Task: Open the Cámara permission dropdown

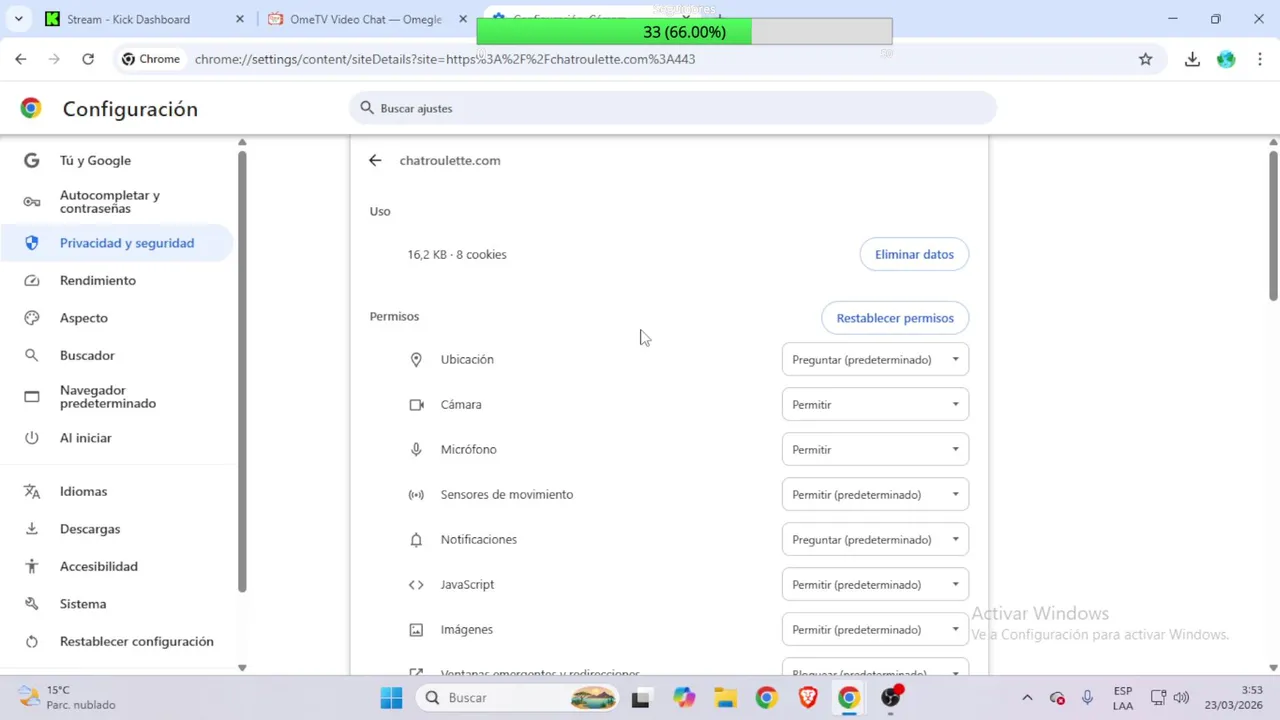Action: click(875, 404)
